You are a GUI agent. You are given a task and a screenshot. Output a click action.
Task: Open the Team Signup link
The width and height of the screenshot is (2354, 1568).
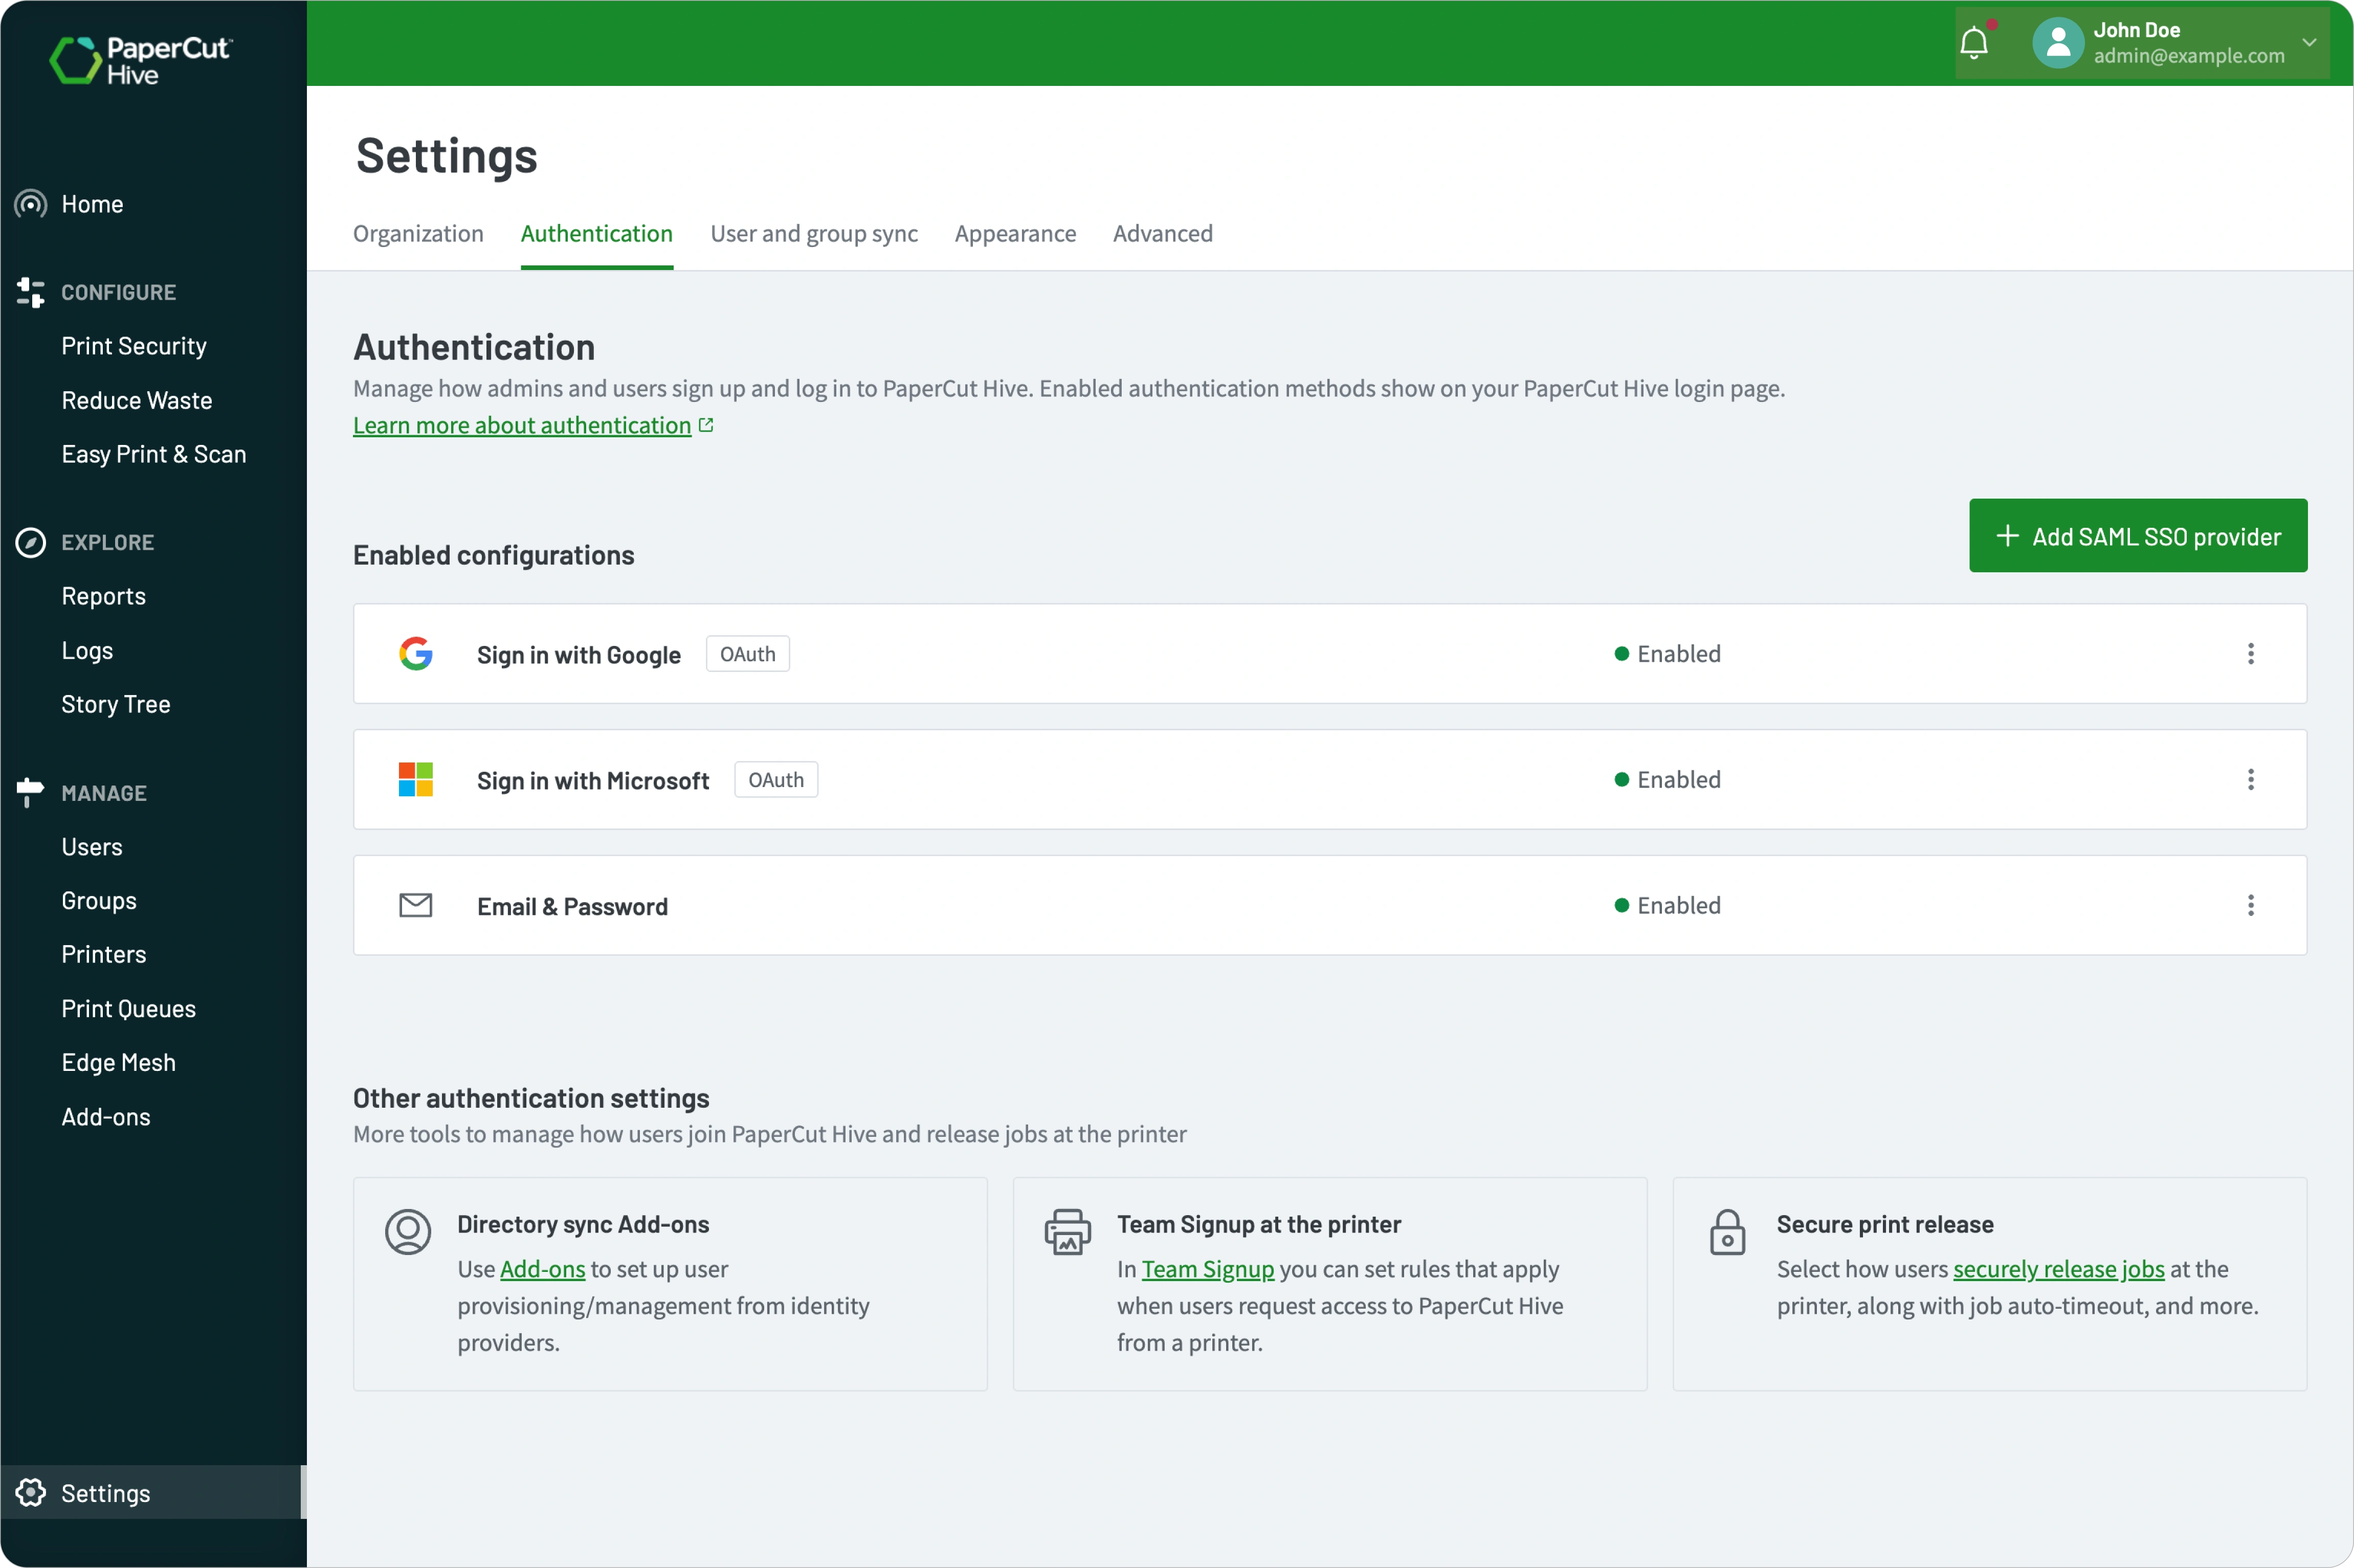[x=1208, y=1269]
